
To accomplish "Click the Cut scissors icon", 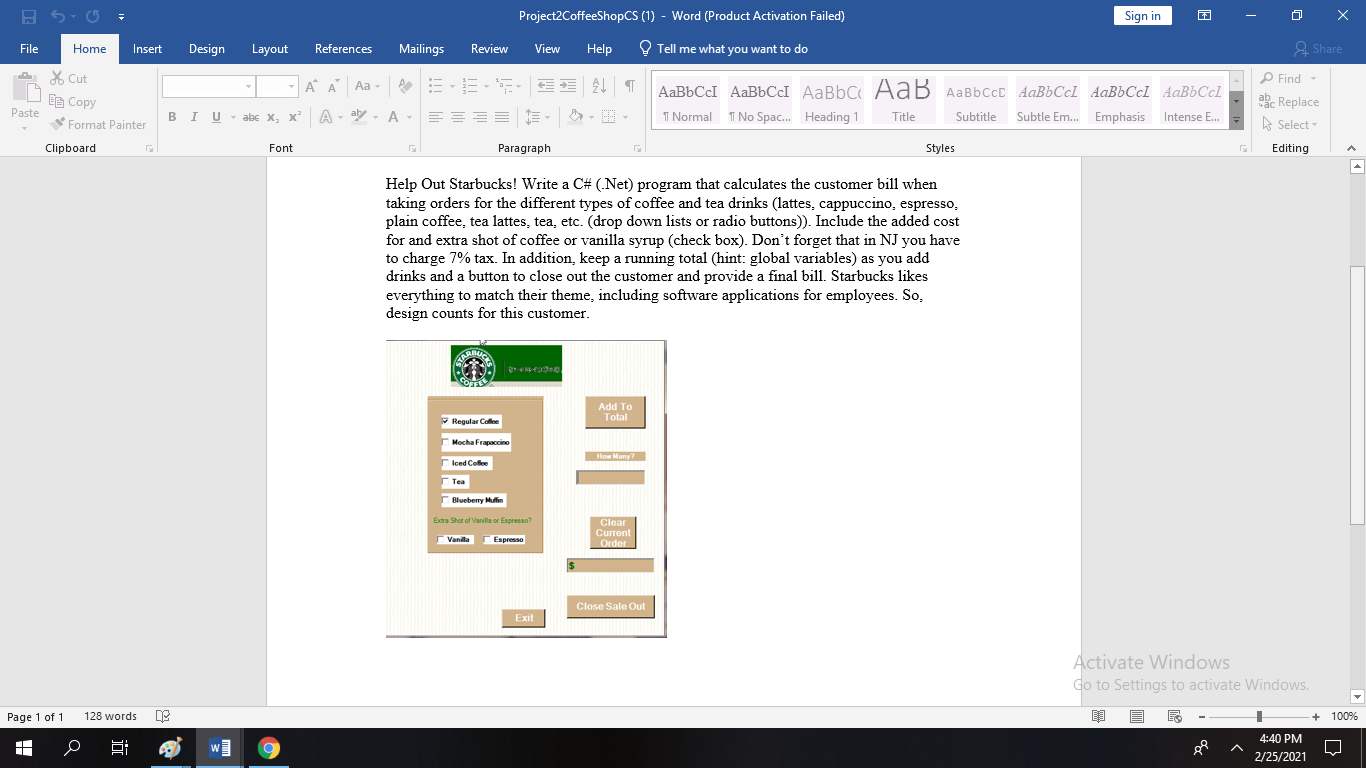I will (x=57, y=78).
